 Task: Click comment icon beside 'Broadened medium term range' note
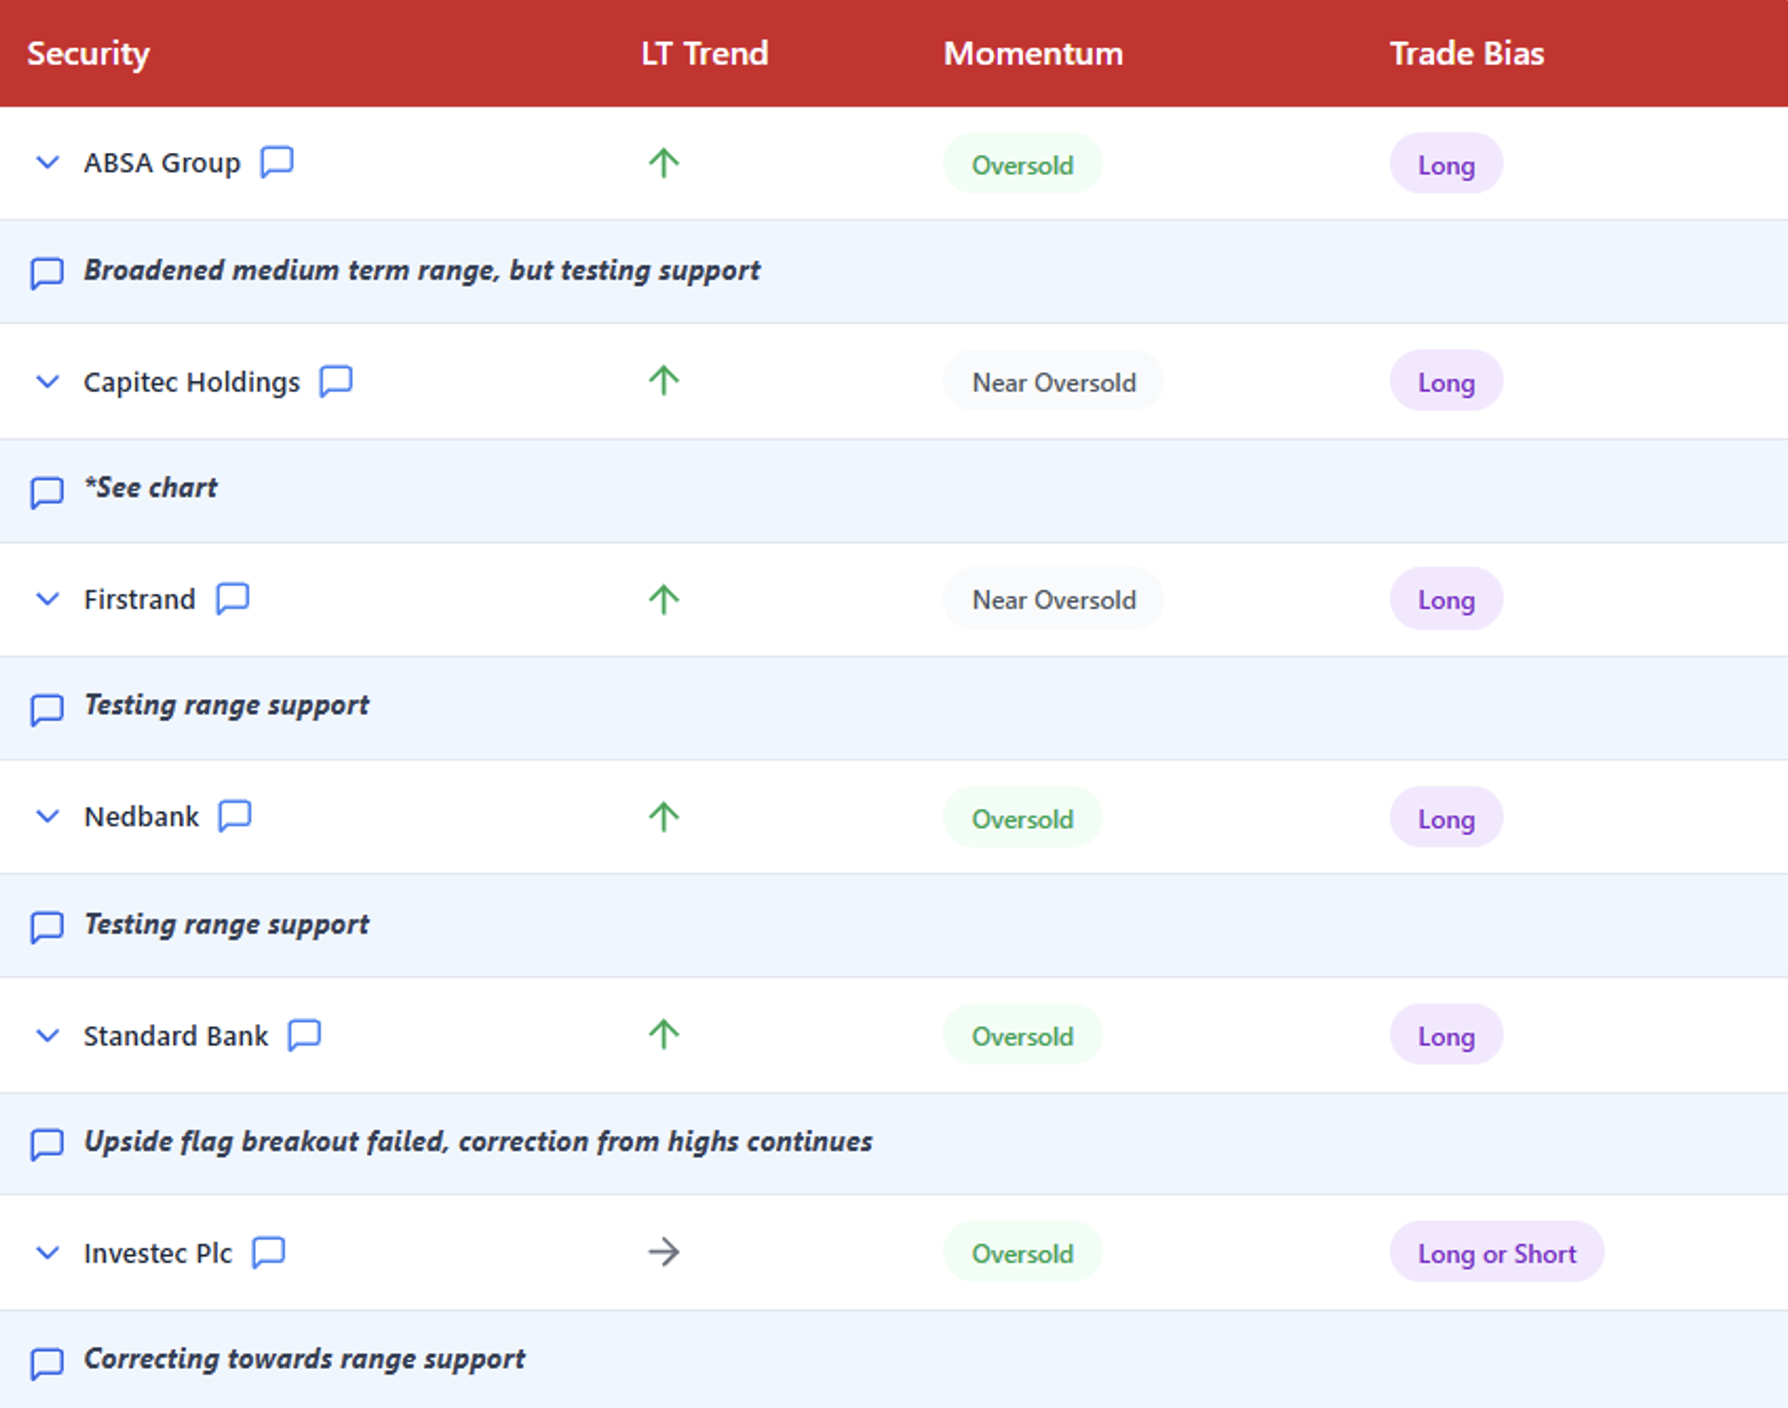[x=47, y=273]
